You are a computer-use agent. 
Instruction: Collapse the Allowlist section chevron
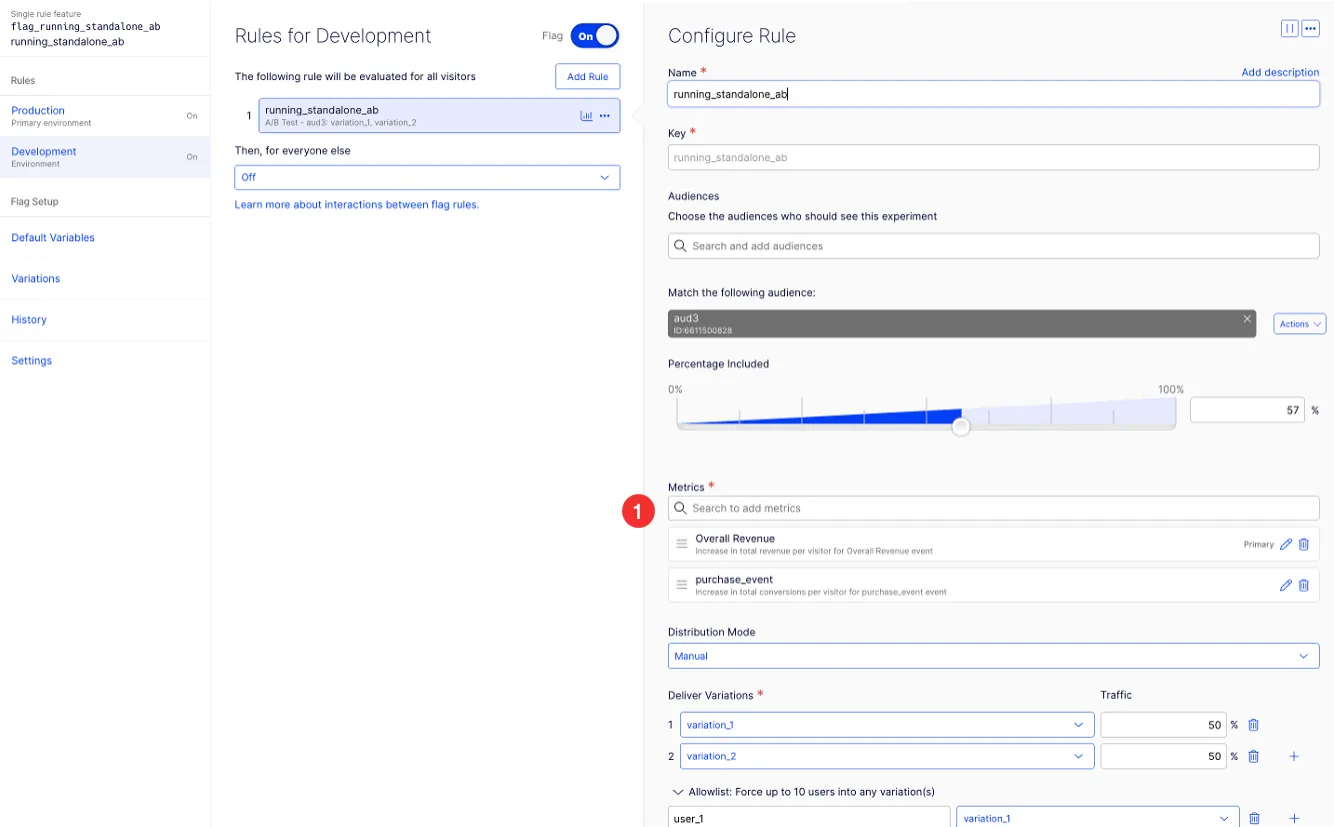point(678,792)
